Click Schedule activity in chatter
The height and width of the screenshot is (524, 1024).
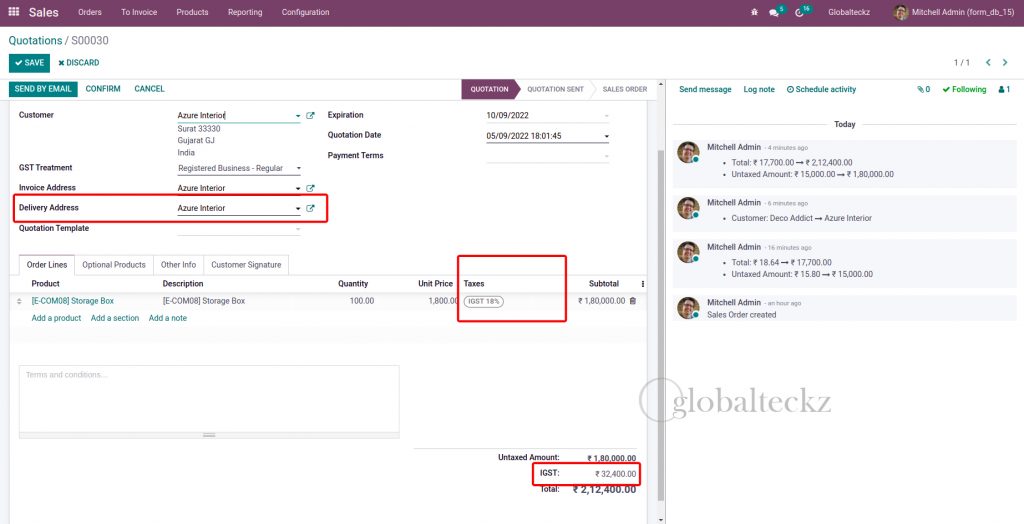[x=821, y=89]
